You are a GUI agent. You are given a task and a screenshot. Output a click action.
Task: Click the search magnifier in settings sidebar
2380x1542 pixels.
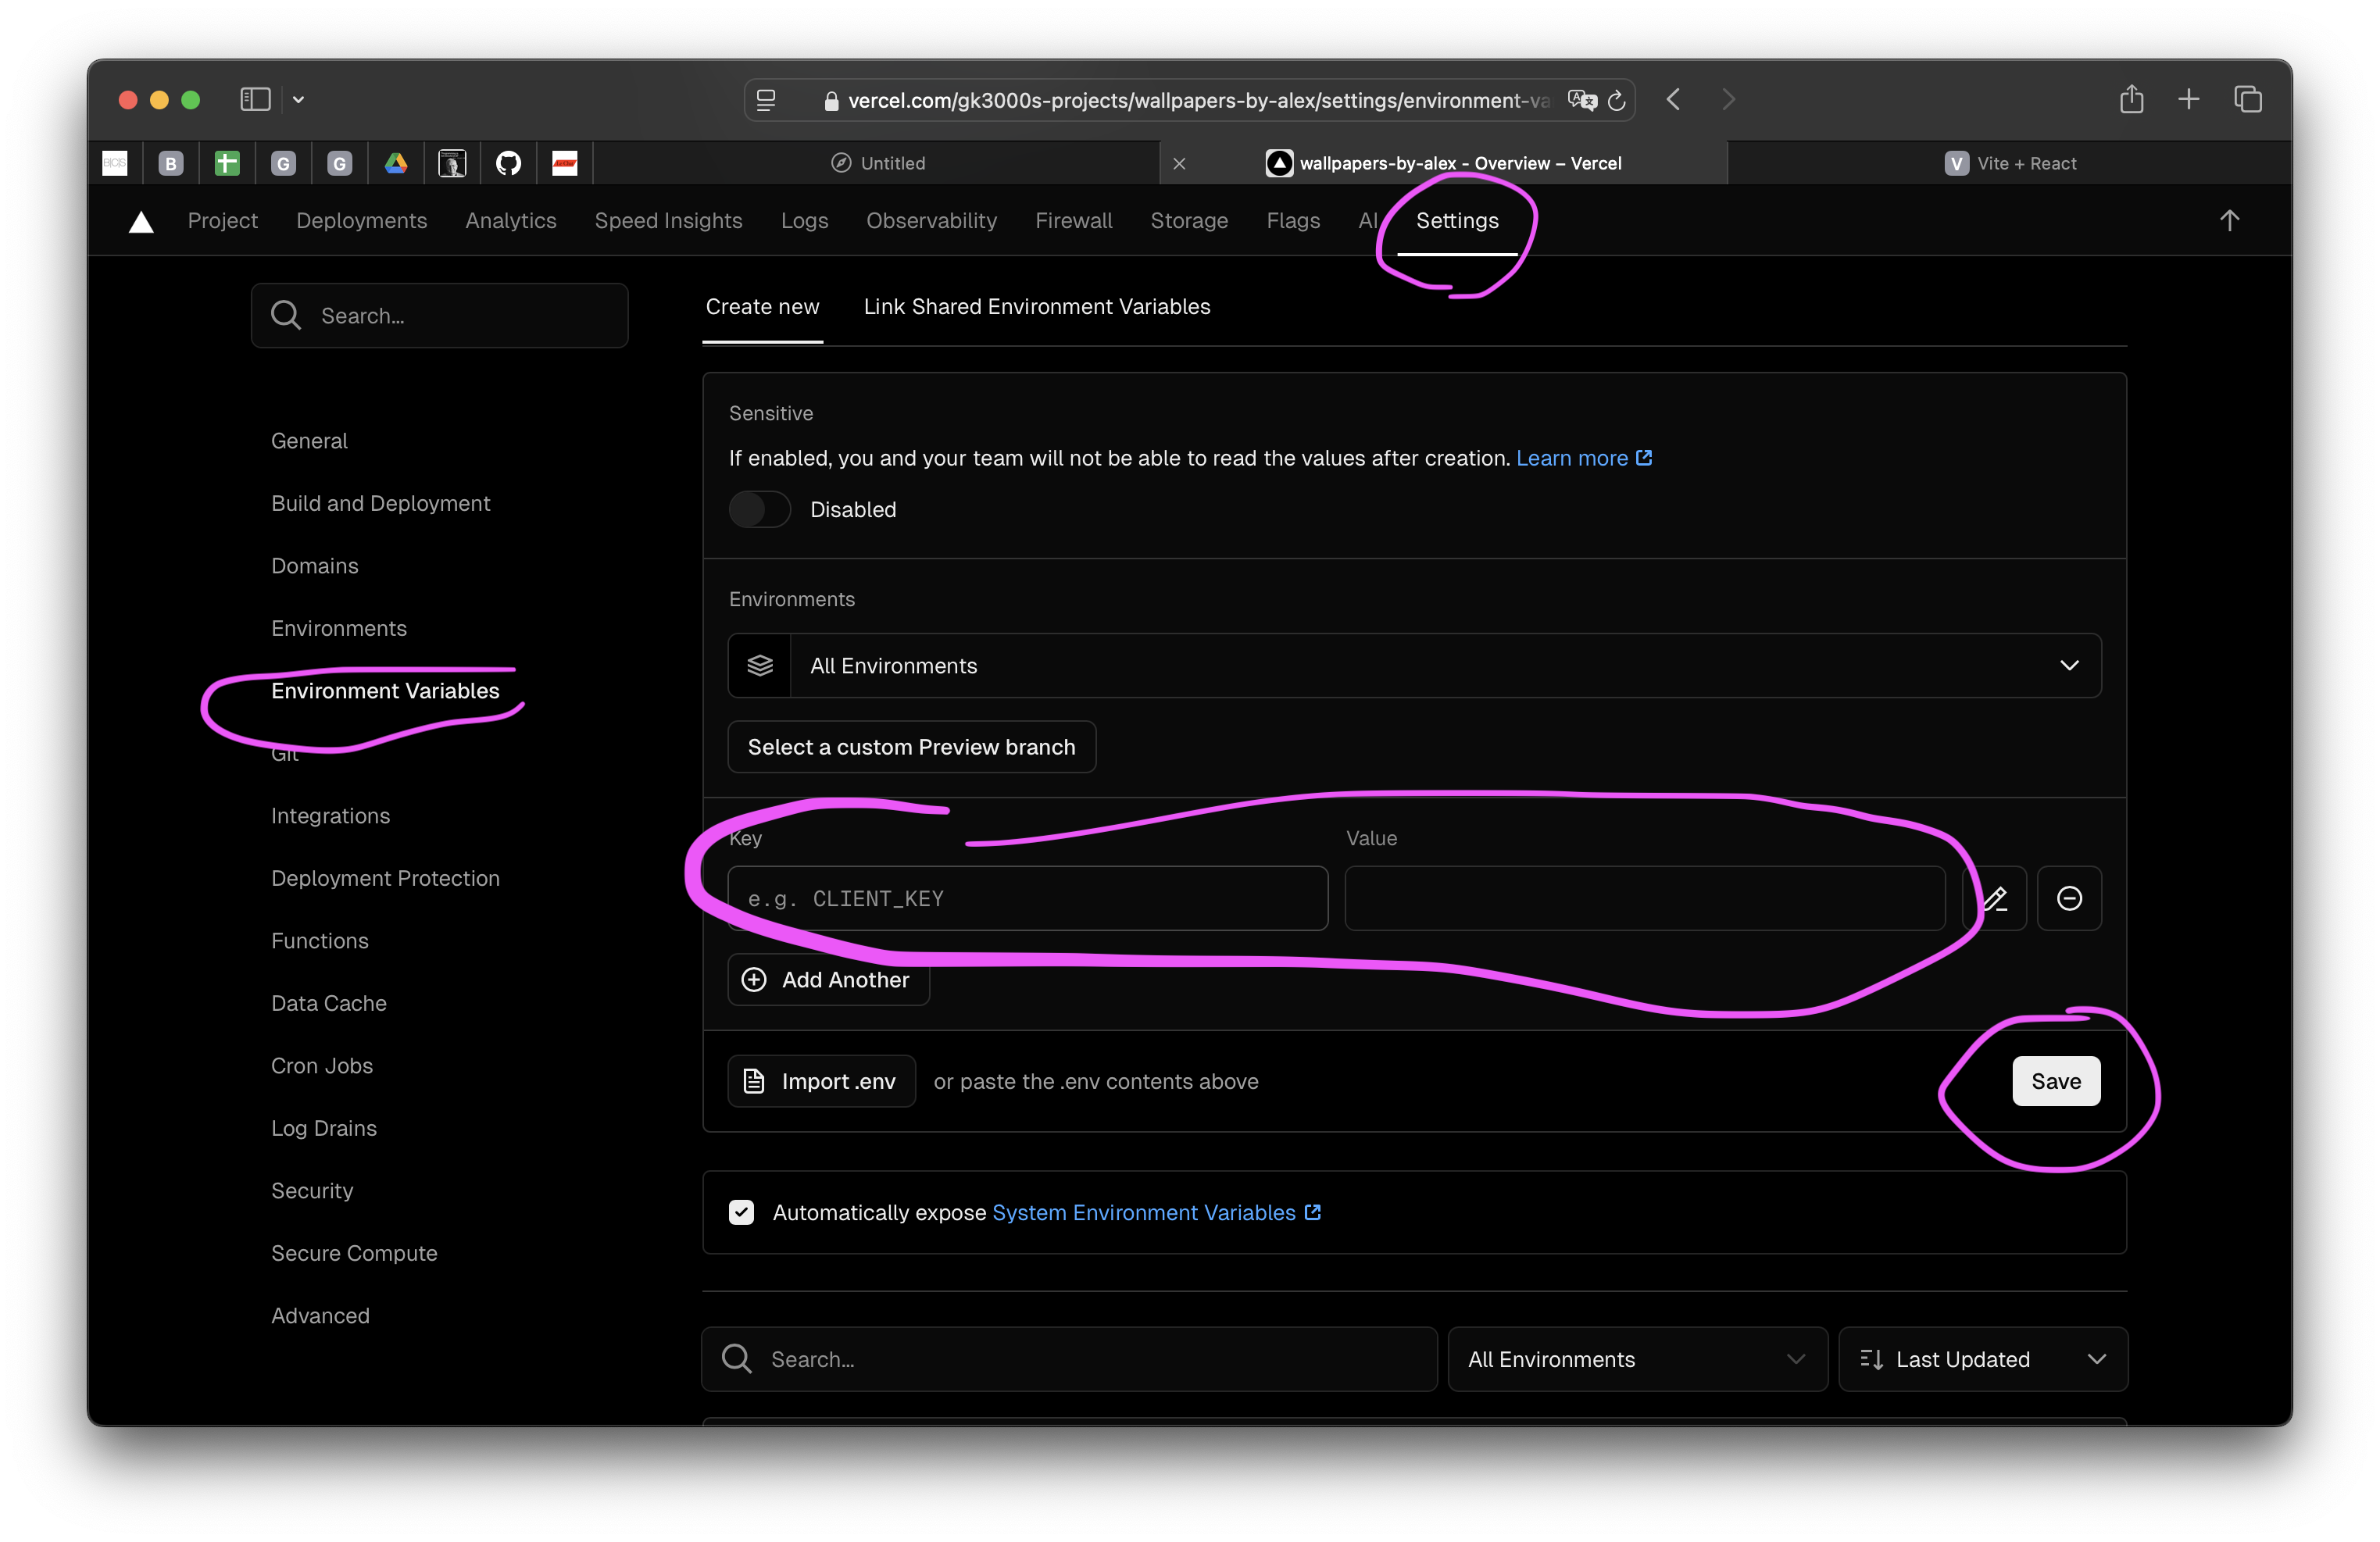tap(286, 315)
